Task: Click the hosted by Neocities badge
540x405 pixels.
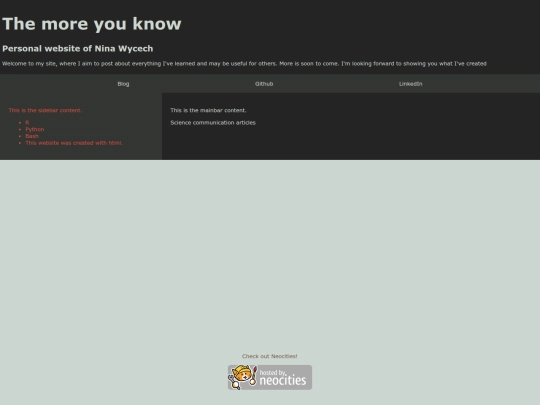Action: tap(270, 377)
